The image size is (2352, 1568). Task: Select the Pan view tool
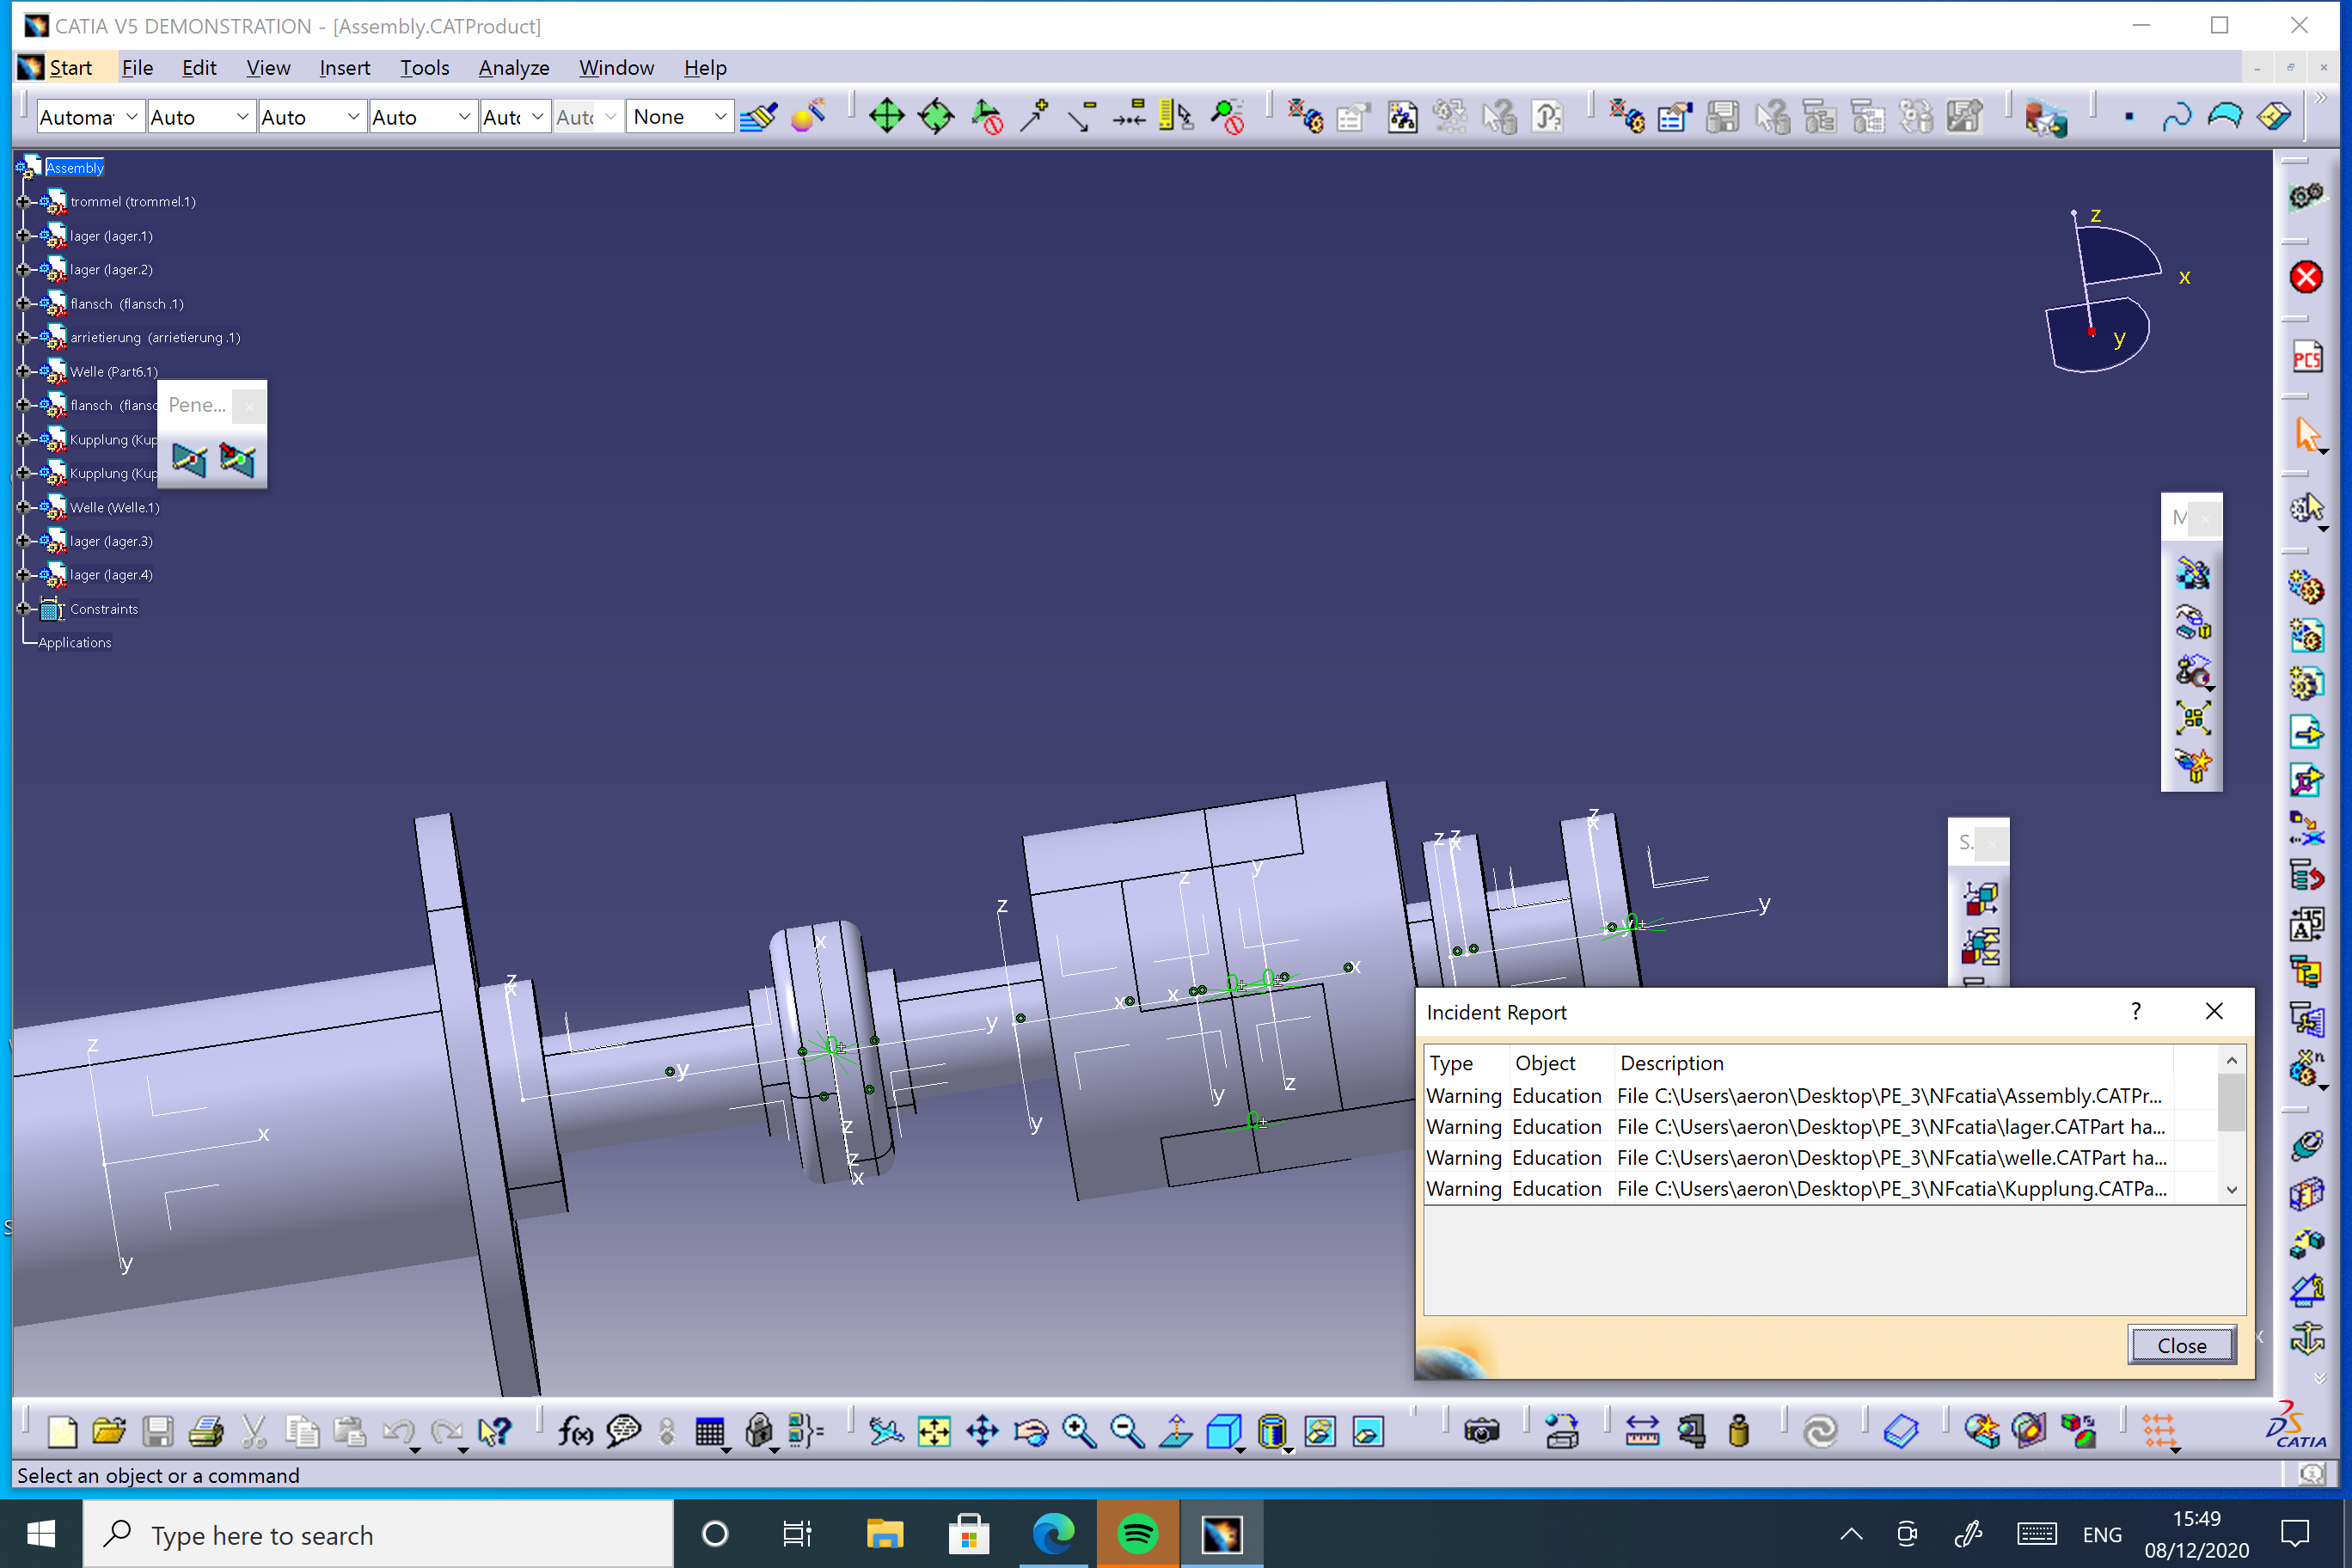[982, 1431]
